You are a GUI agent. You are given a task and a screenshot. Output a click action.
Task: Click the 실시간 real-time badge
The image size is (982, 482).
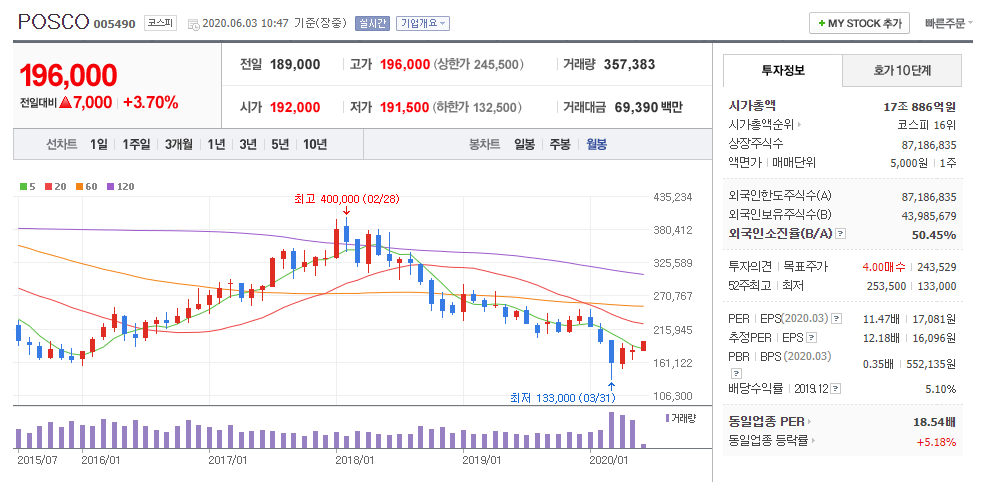click(372, 24)
